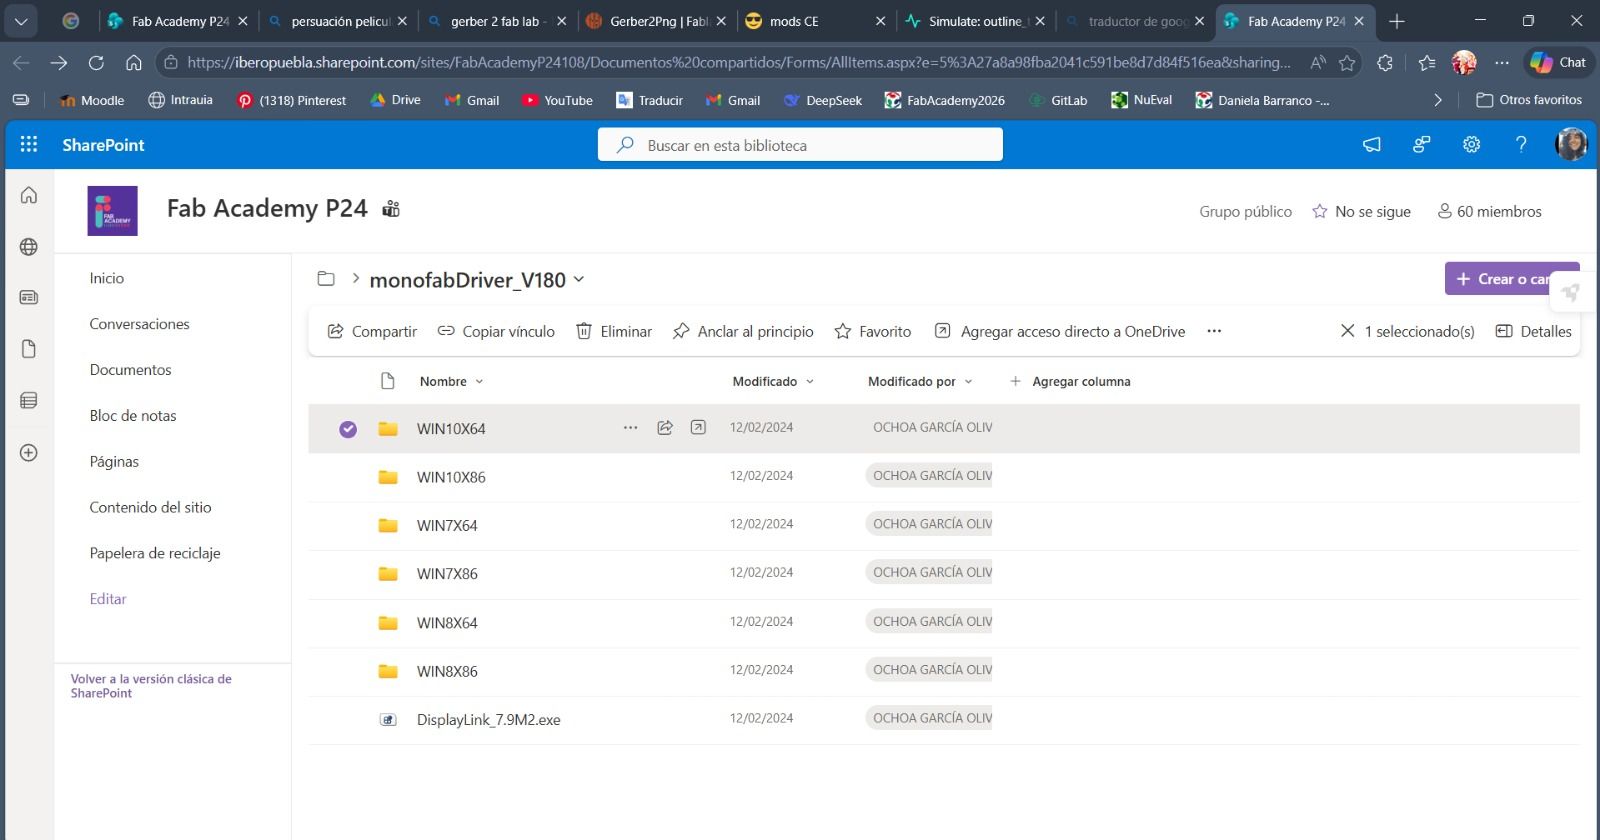The image size is (1600, 840).
Task: Open the share people icon in header
Action: [x=1421, y=145]
